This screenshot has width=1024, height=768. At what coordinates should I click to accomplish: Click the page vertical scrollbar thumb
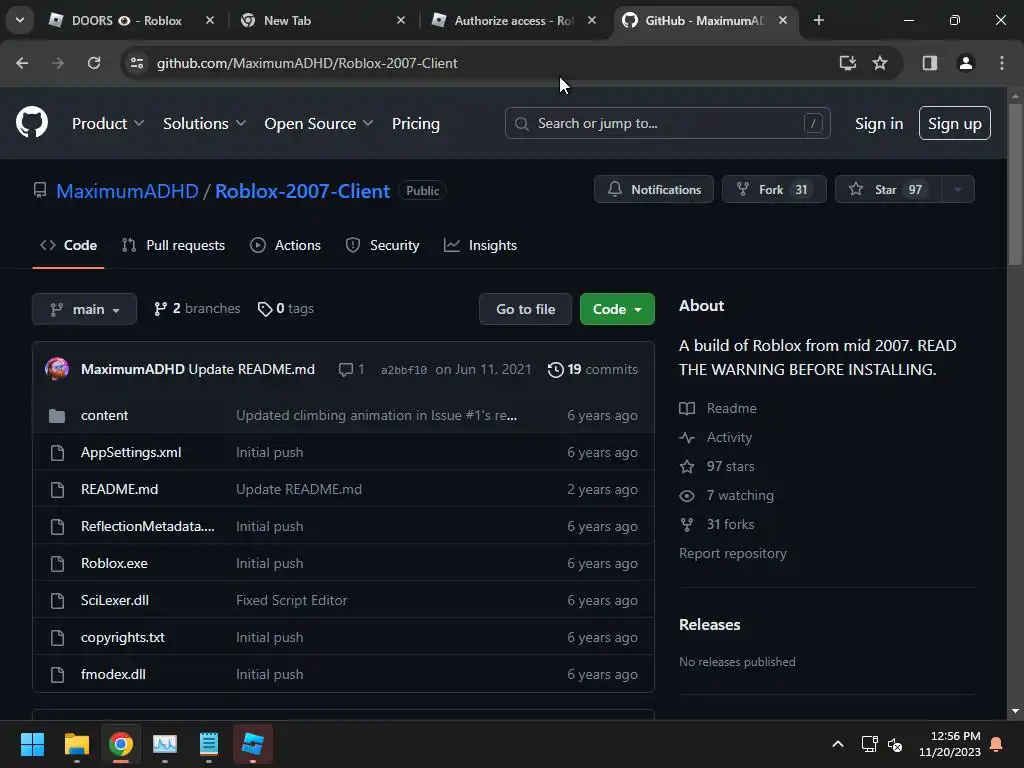pos(1015,184)
